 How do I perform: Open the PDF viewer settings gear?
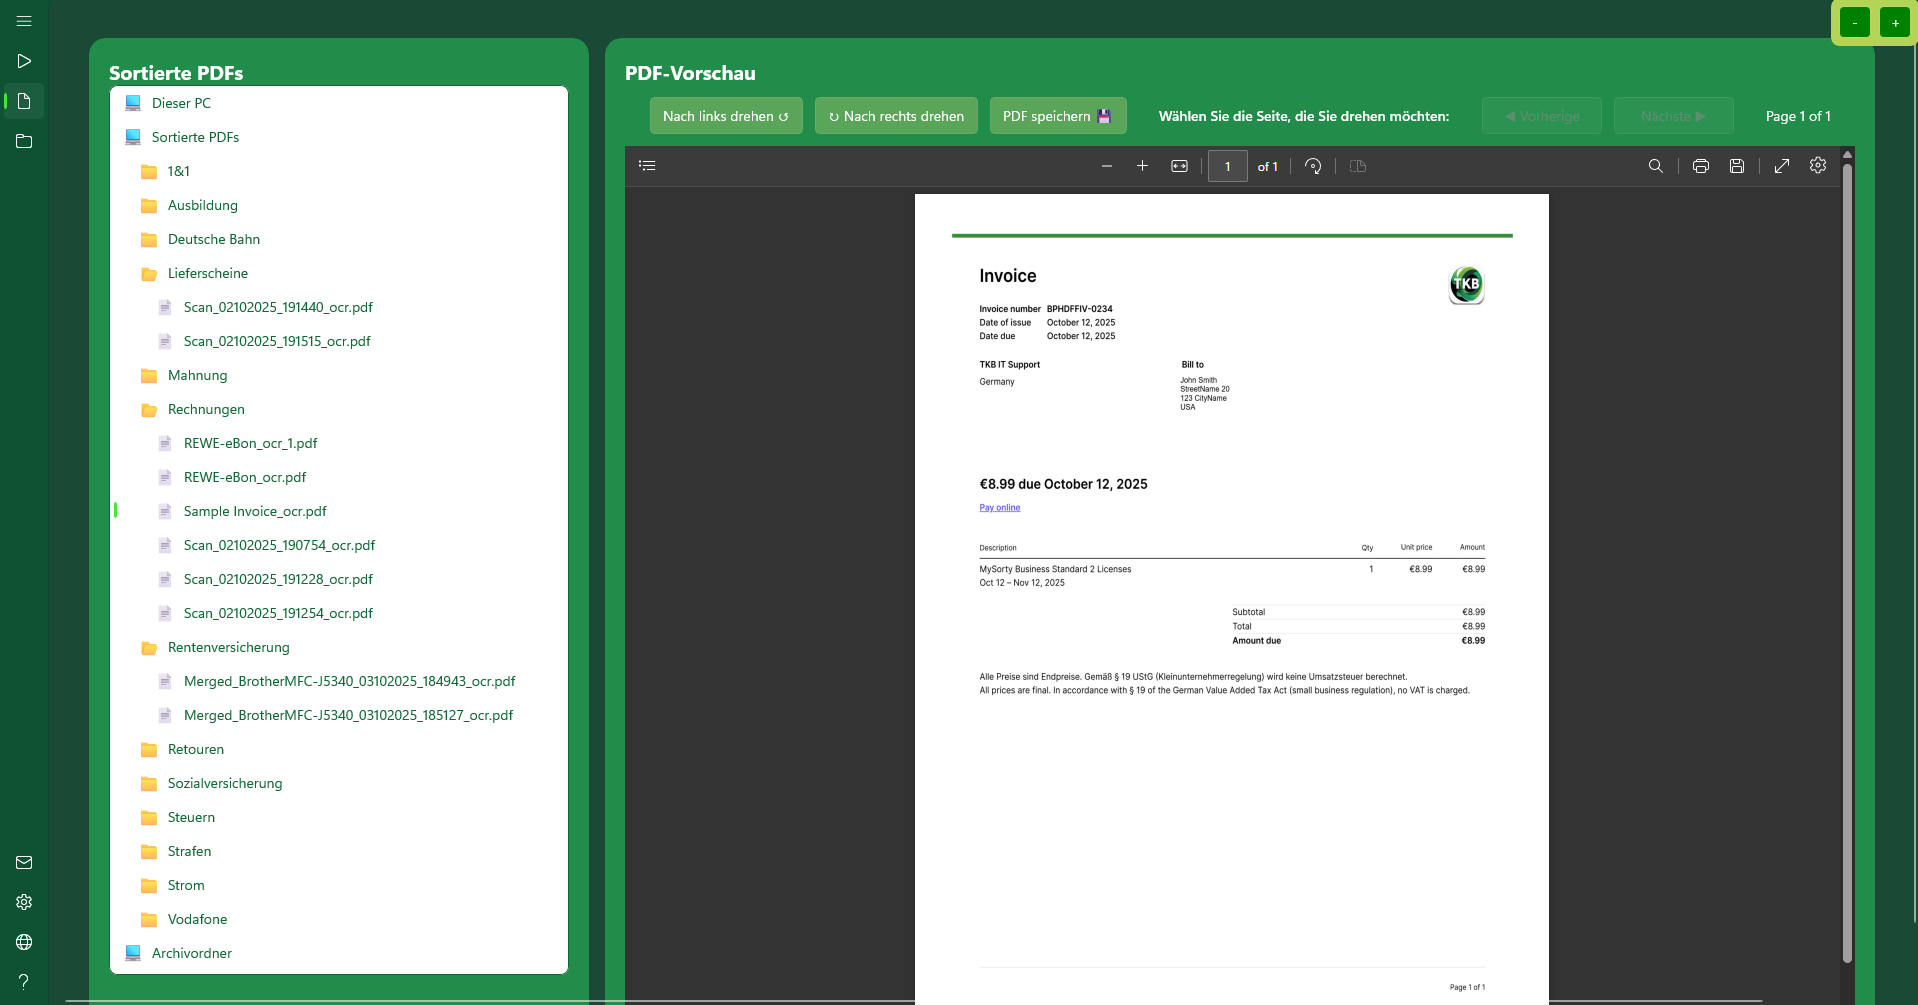1817,166
